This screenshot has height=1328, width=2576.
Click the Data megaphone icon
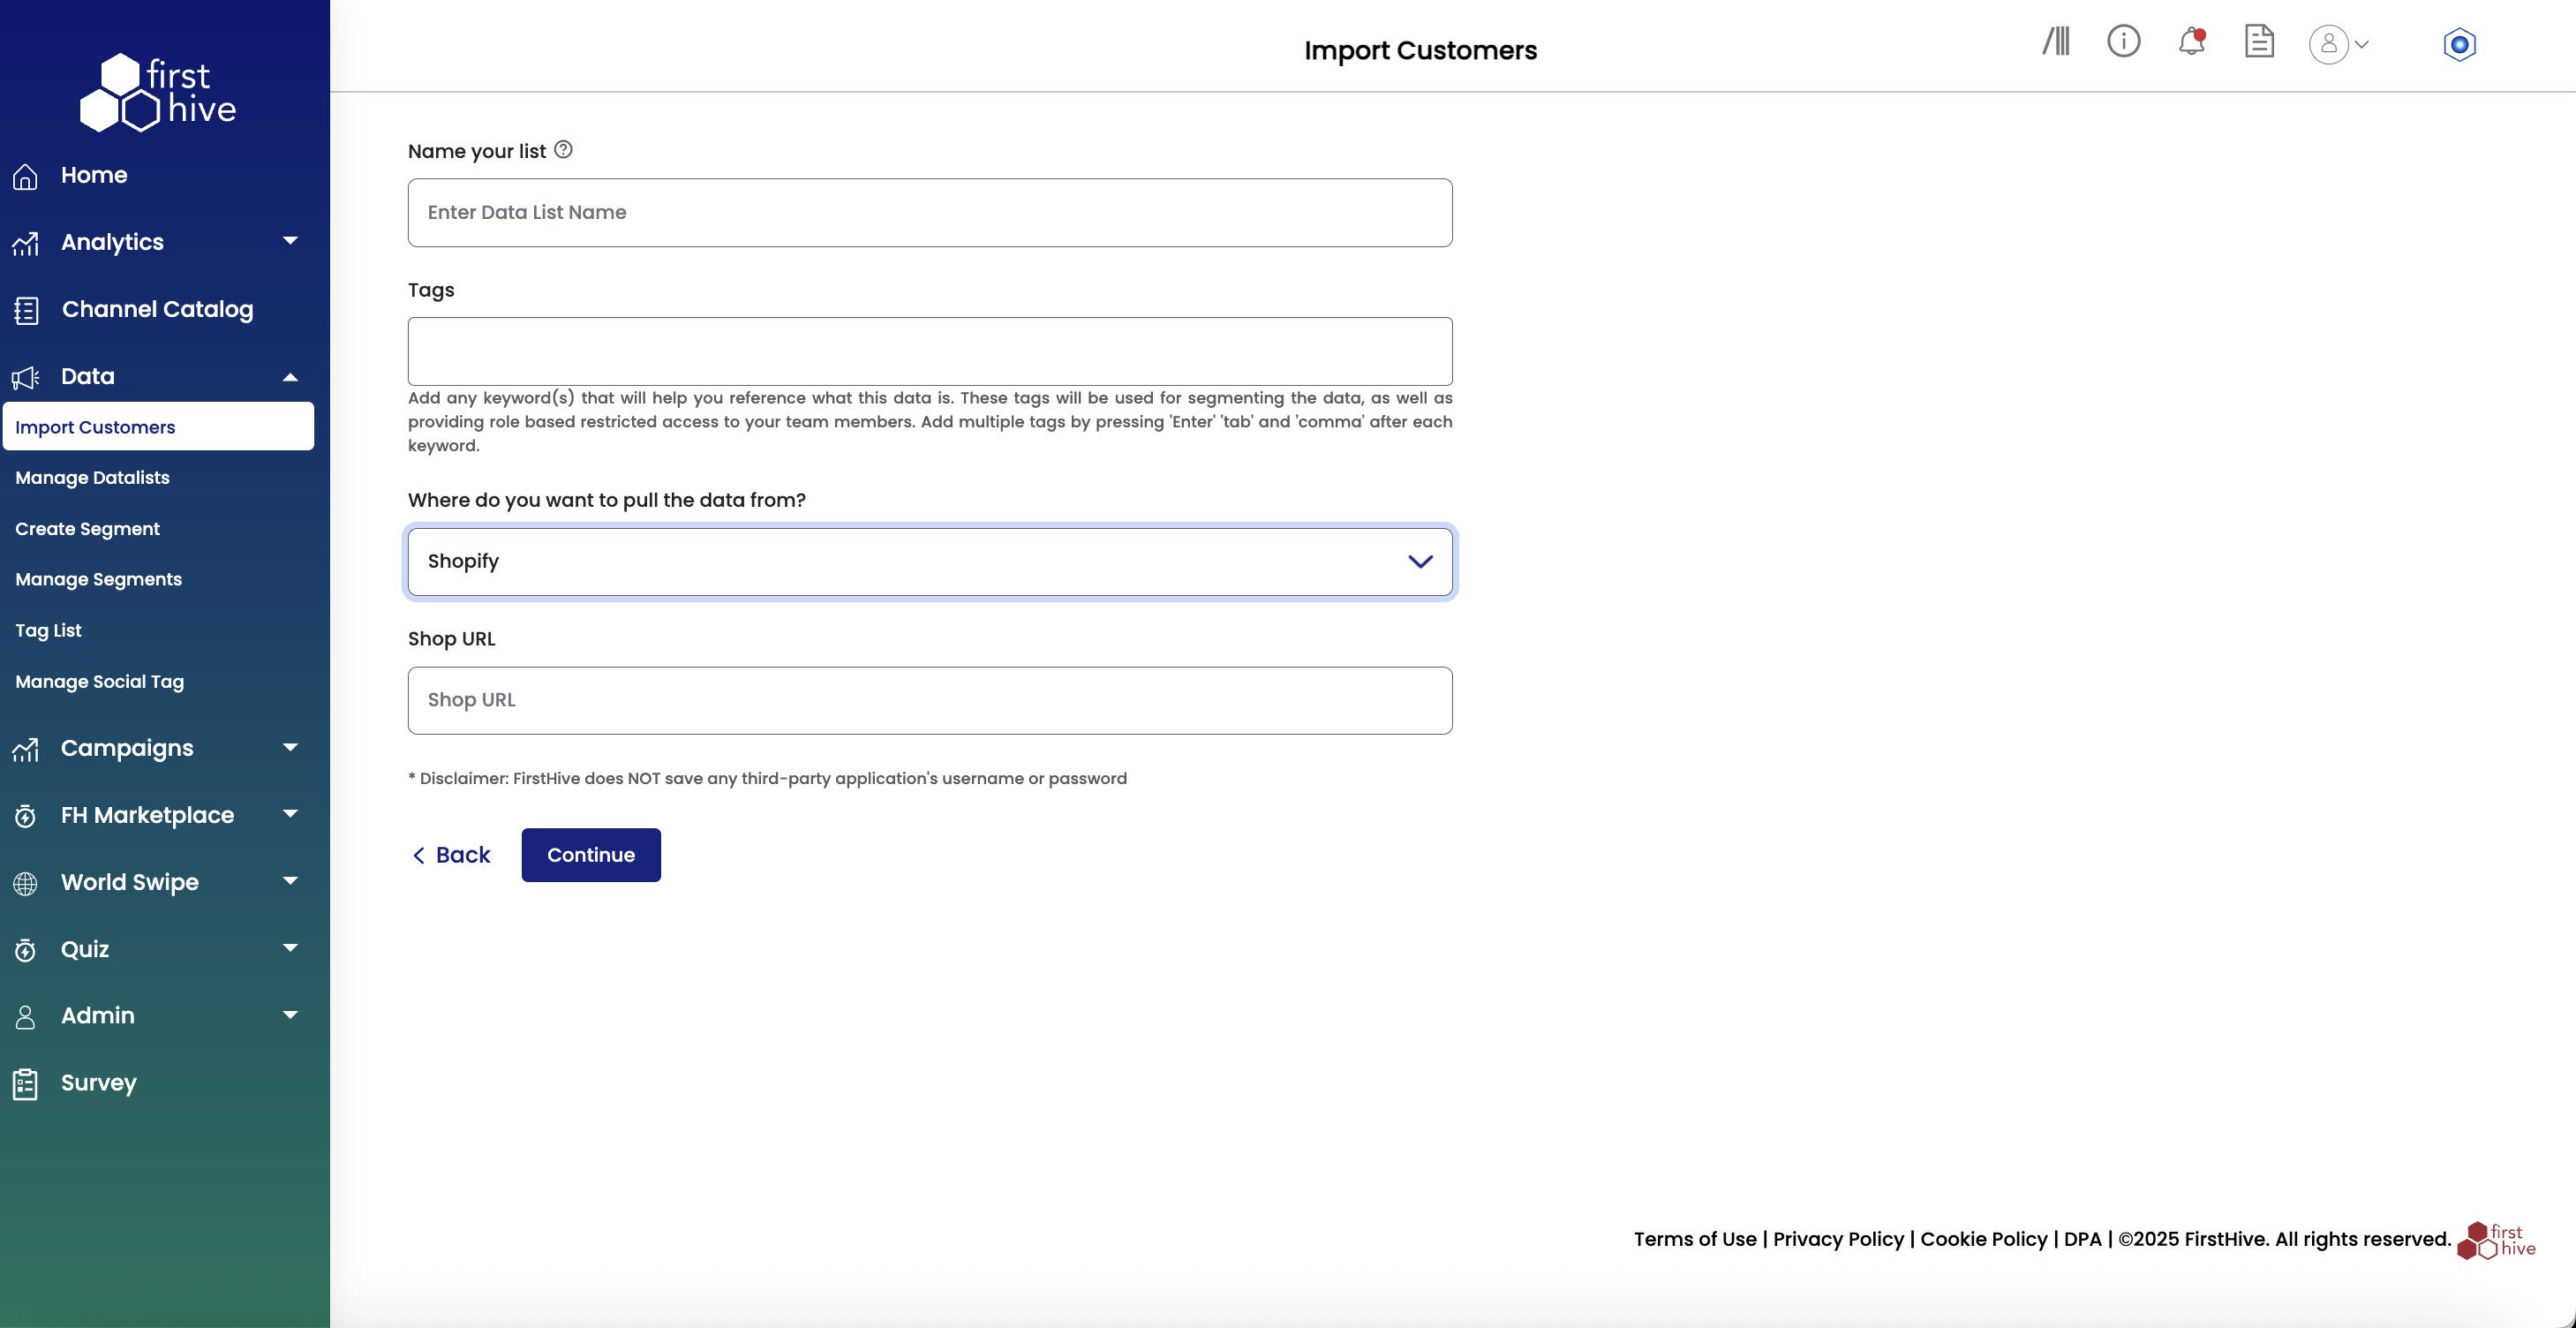[x=26, y=377]
